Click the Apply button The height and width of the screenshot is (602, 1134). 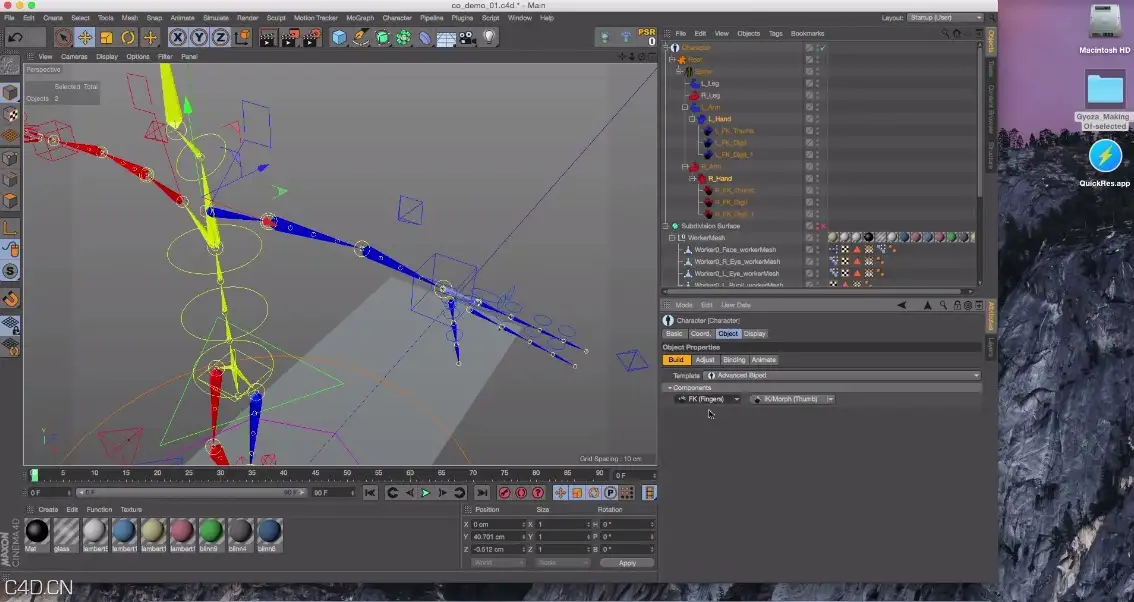(x=627, y=563)
